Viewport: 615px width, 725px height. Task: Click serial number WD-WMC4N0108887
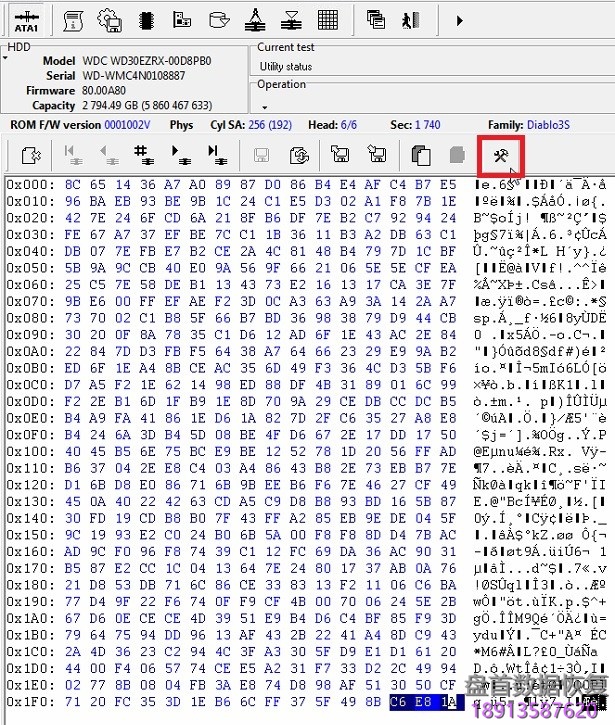click(134, 76)
